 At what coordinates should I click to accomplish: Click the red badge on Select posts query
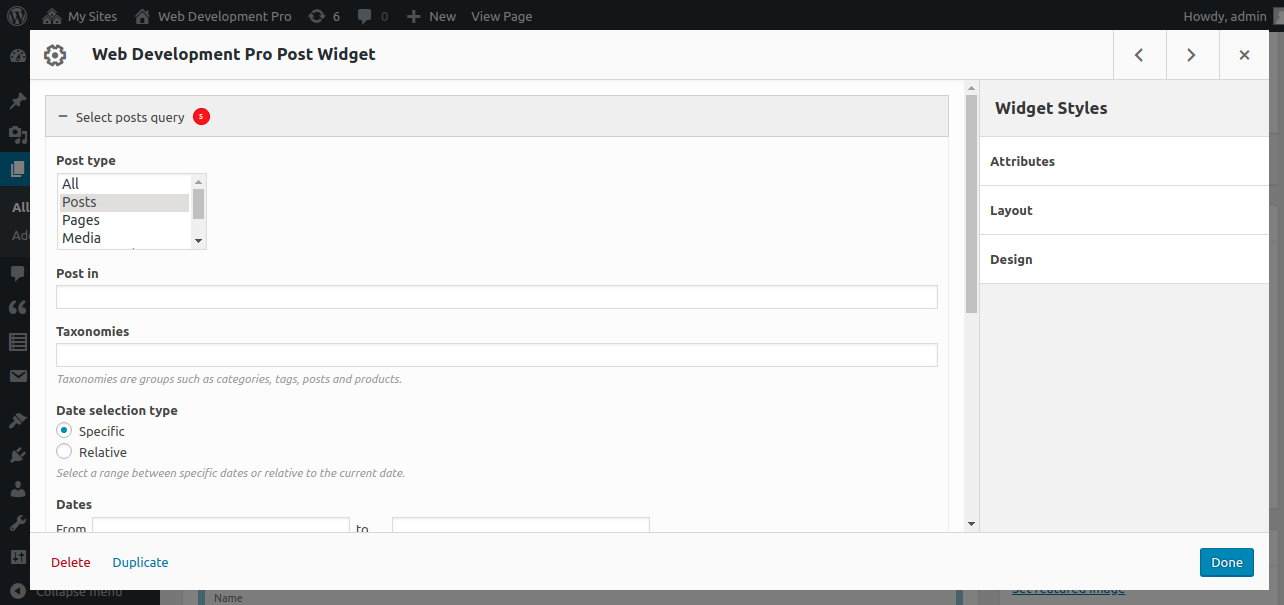point(201,117)
